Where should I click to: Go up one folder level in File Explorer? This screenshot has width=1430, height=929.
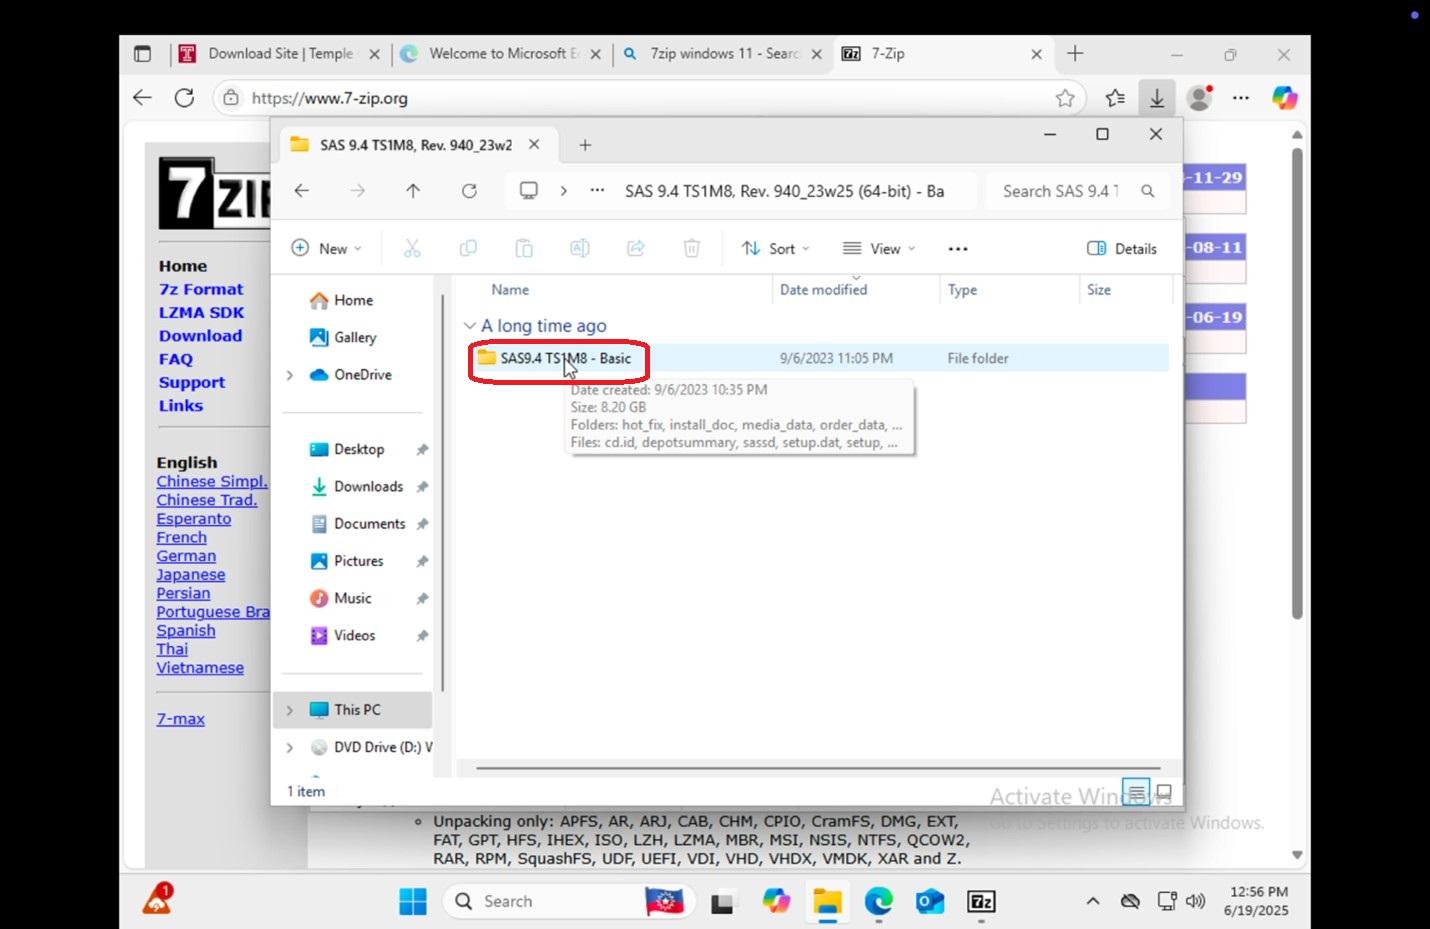[x=413, y=191]
